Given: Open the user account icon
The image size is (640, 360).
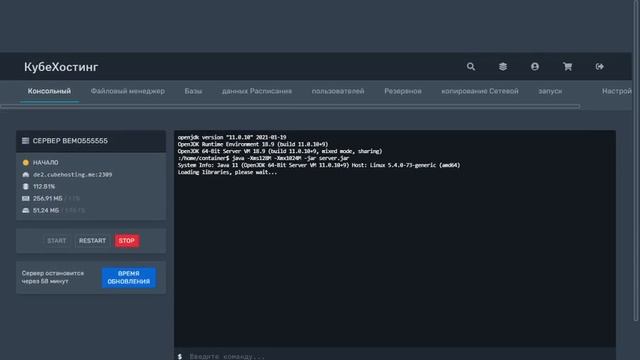Looking at the screenshot, I should pyautogui.click(x=535, y=67).
